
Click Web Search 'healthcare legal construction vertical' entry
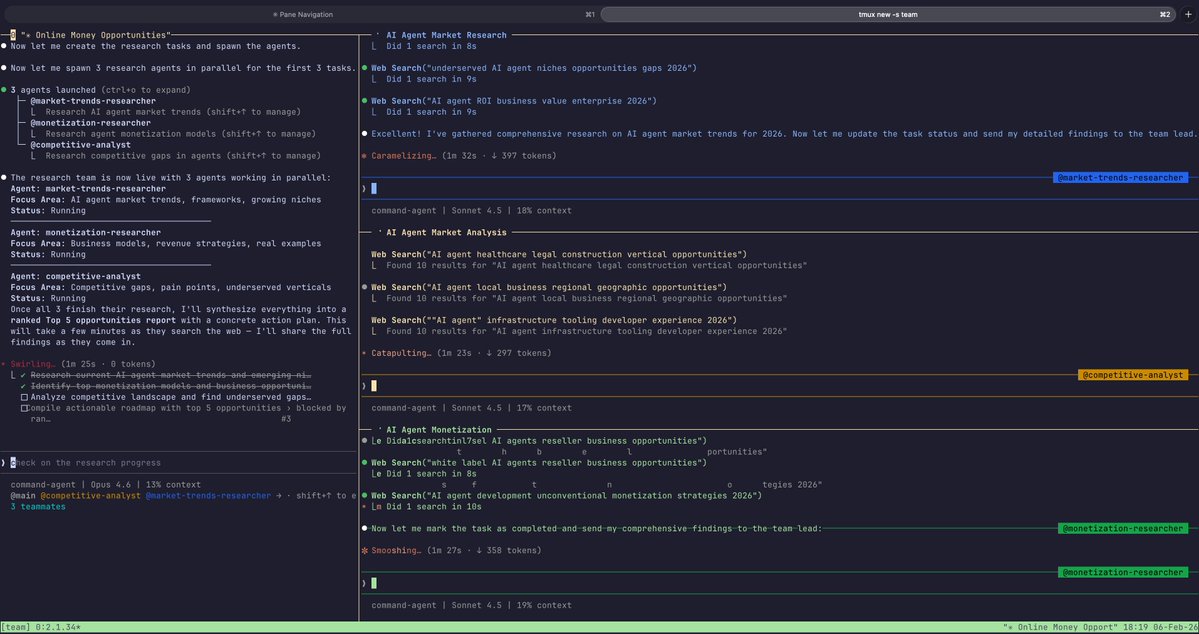point(559,255)
